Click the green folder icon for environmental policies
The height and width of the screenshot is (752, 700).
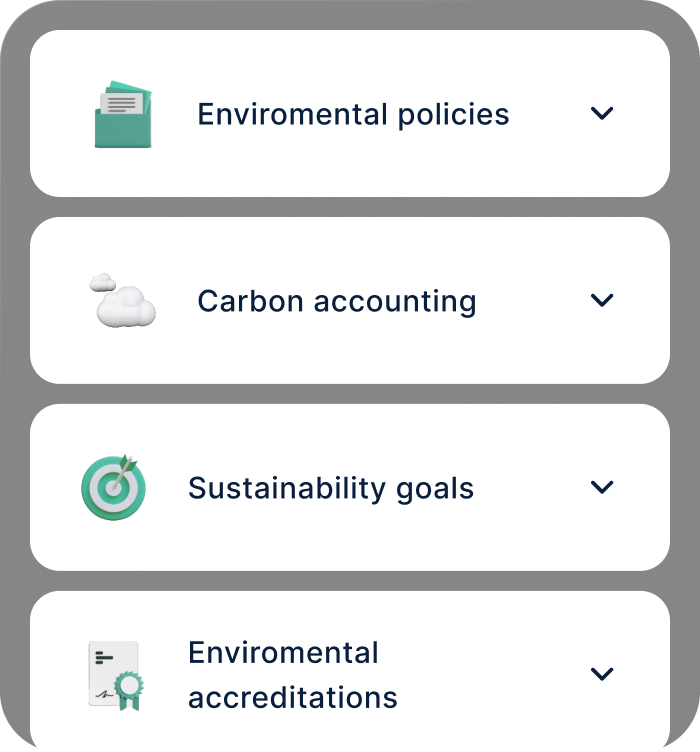click(123, 125)
